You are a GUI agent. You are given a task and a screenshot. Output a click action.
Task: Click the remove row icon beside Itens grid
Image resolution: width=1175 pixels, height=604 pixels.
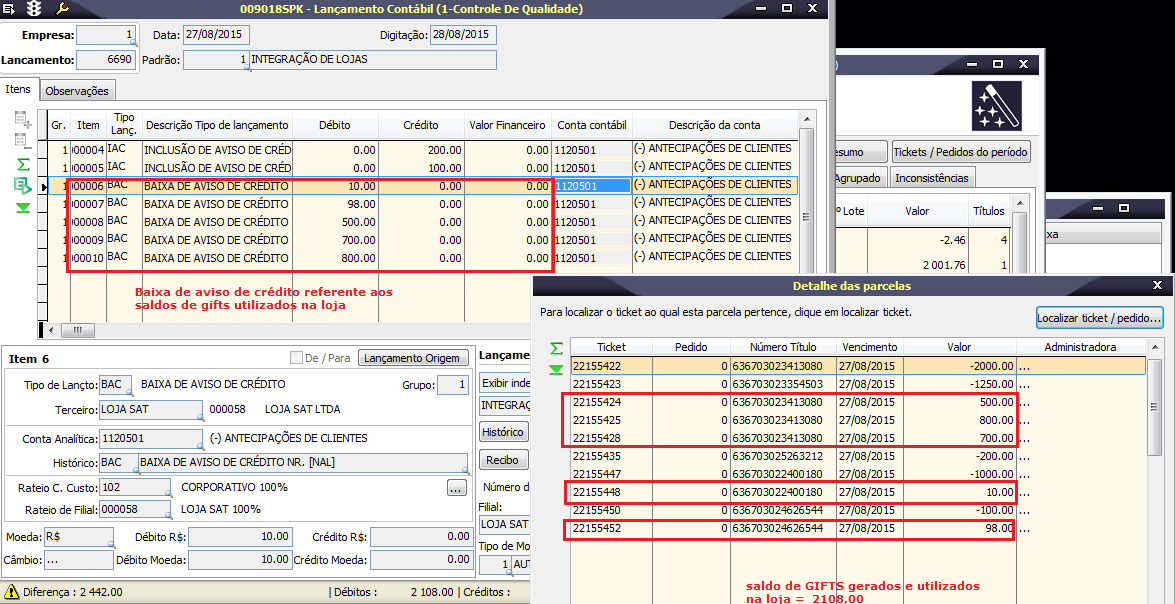click(22, 140)
